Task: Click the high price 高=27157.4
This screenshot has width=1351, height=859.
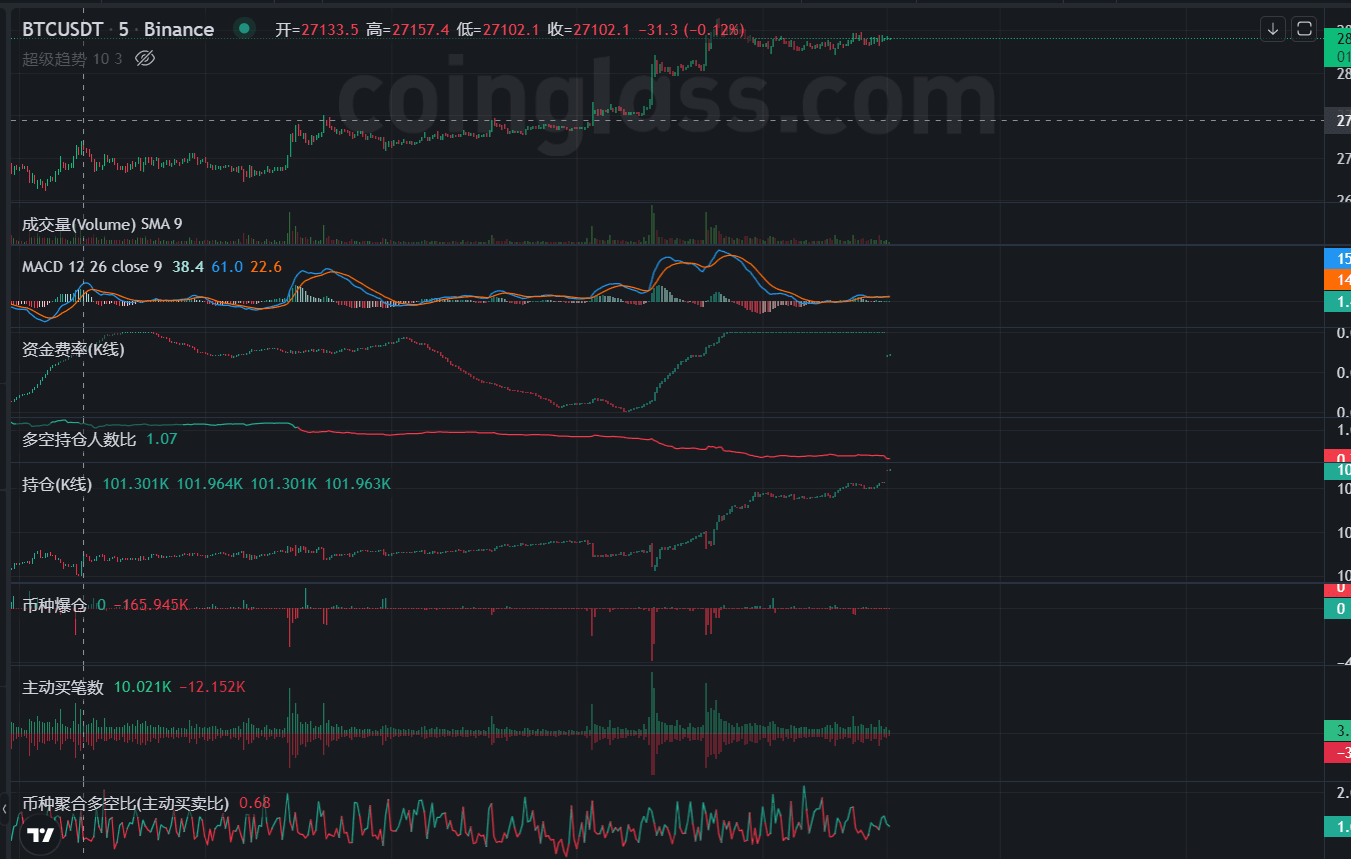Action: coord(408,29)
